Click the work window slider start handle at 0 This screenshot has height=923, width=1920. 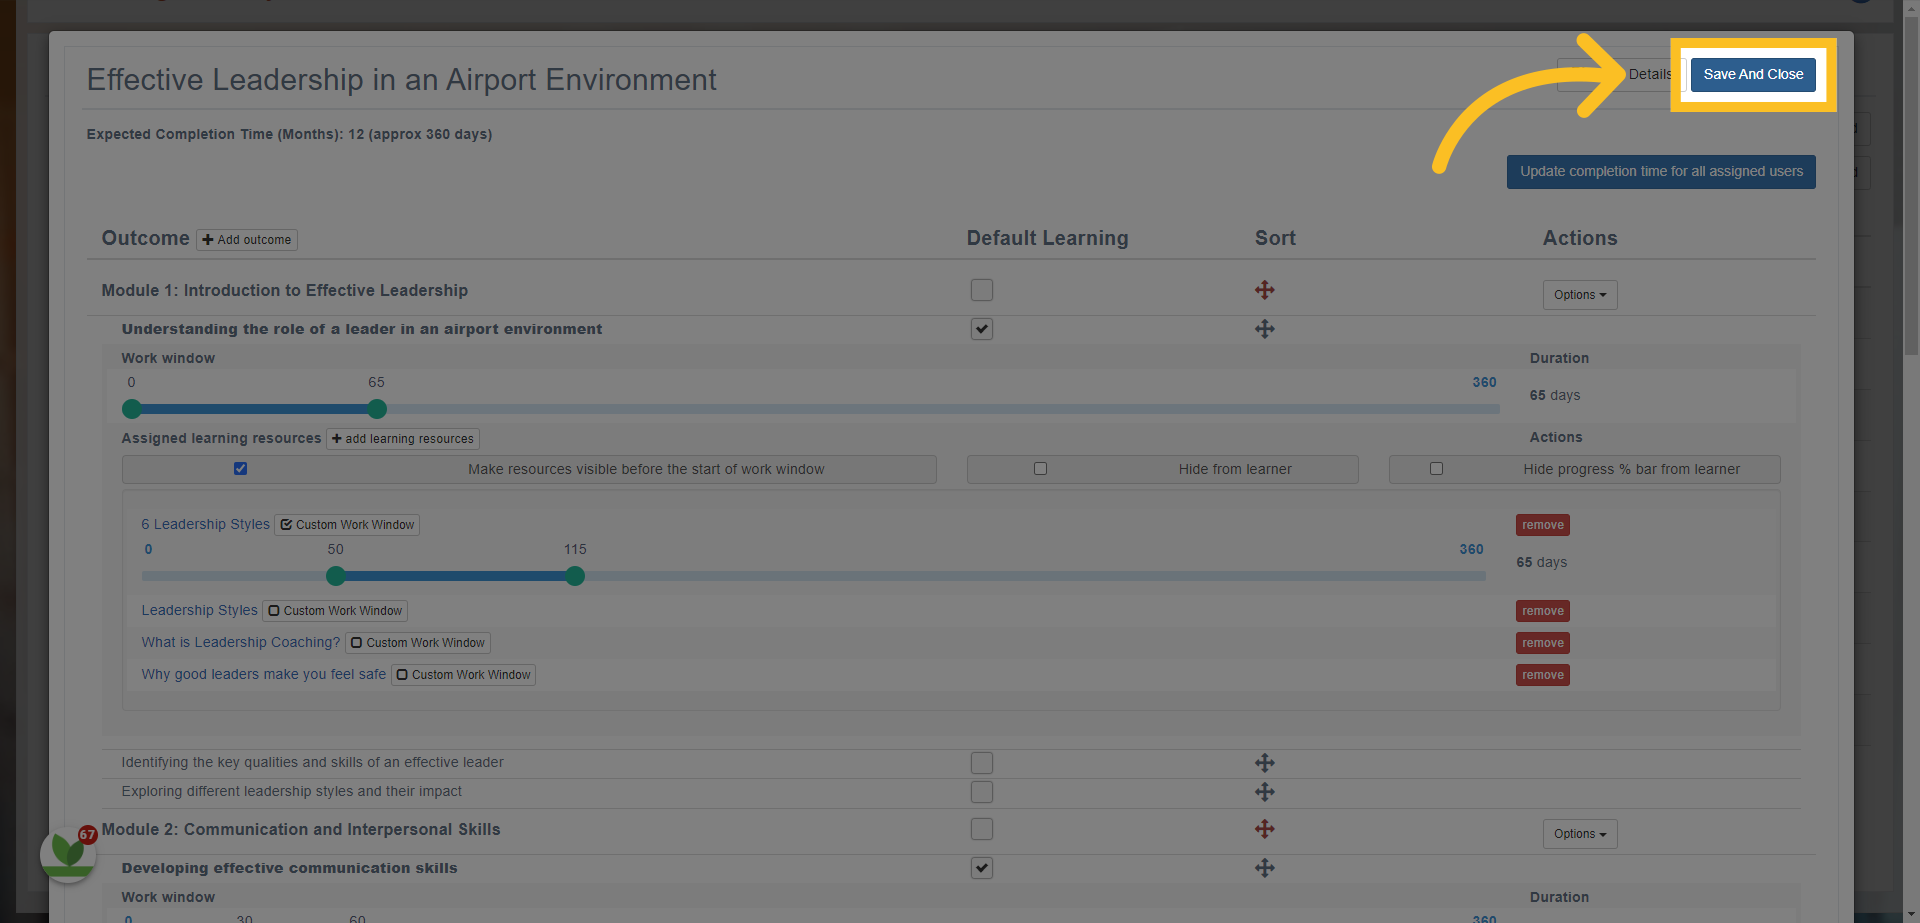132,409
